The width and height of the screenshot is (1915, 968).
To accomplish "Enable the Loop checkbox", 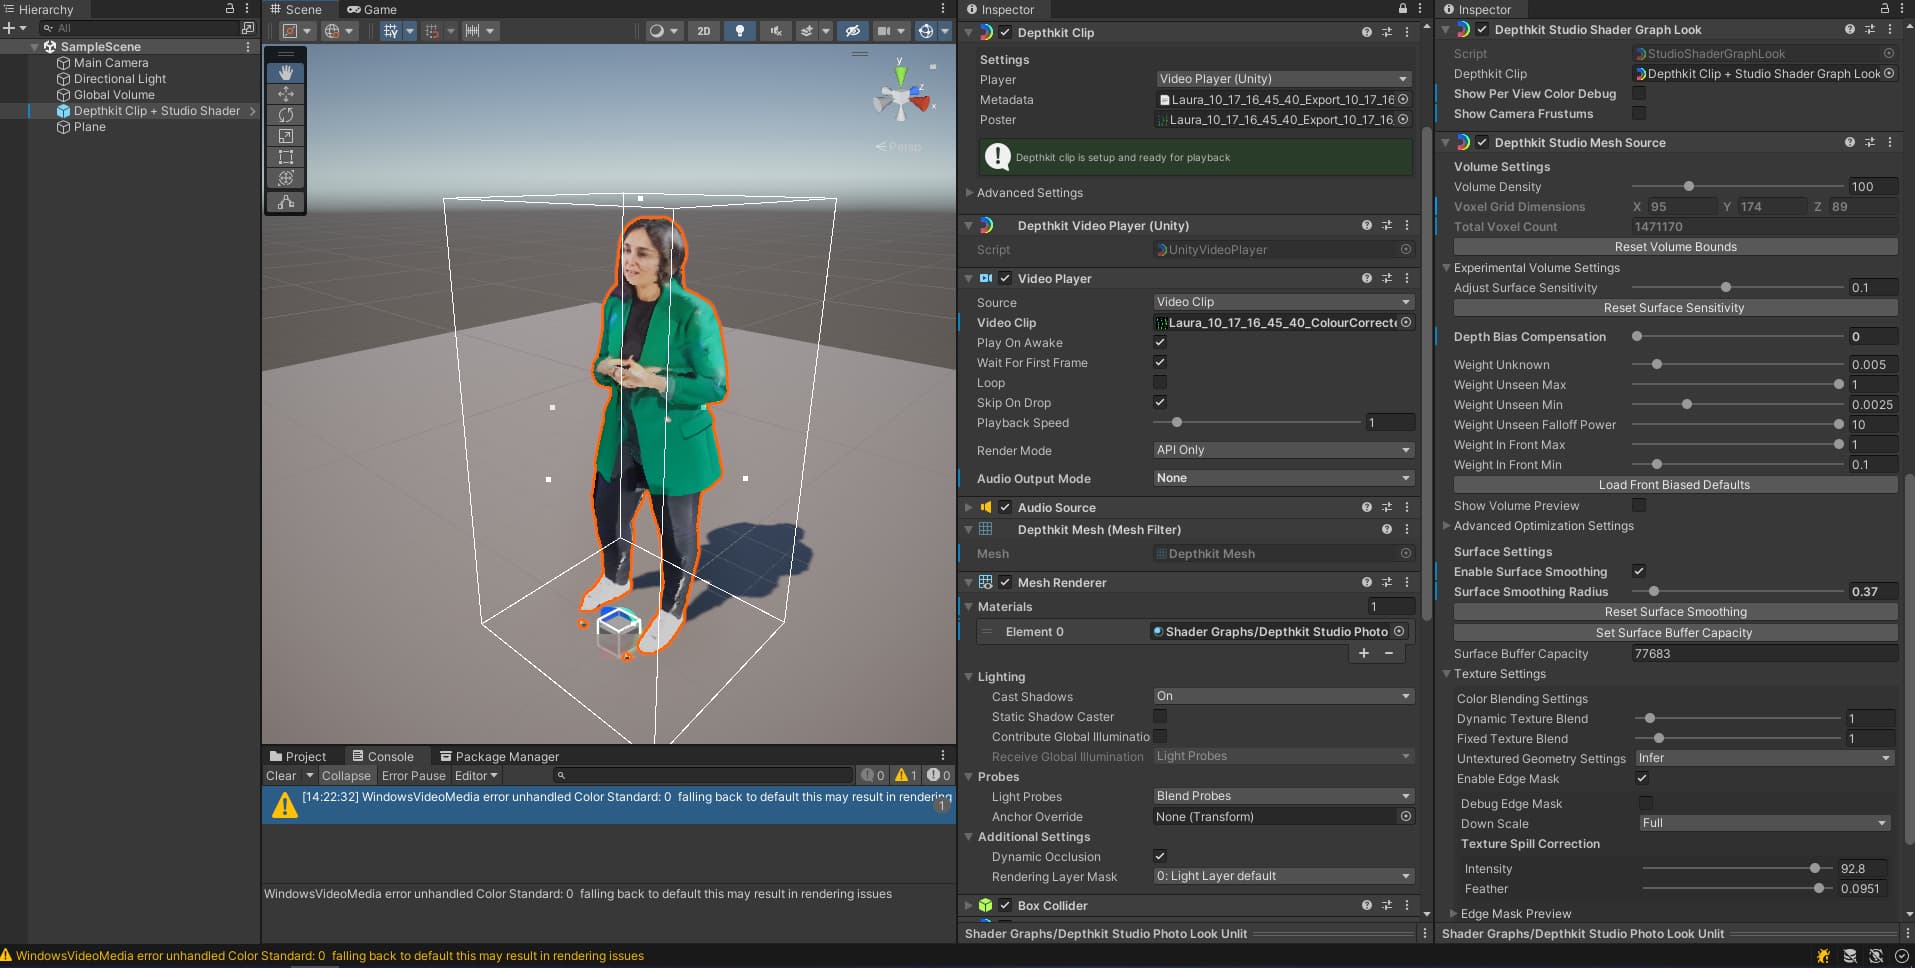I will tap(1160, 383).
